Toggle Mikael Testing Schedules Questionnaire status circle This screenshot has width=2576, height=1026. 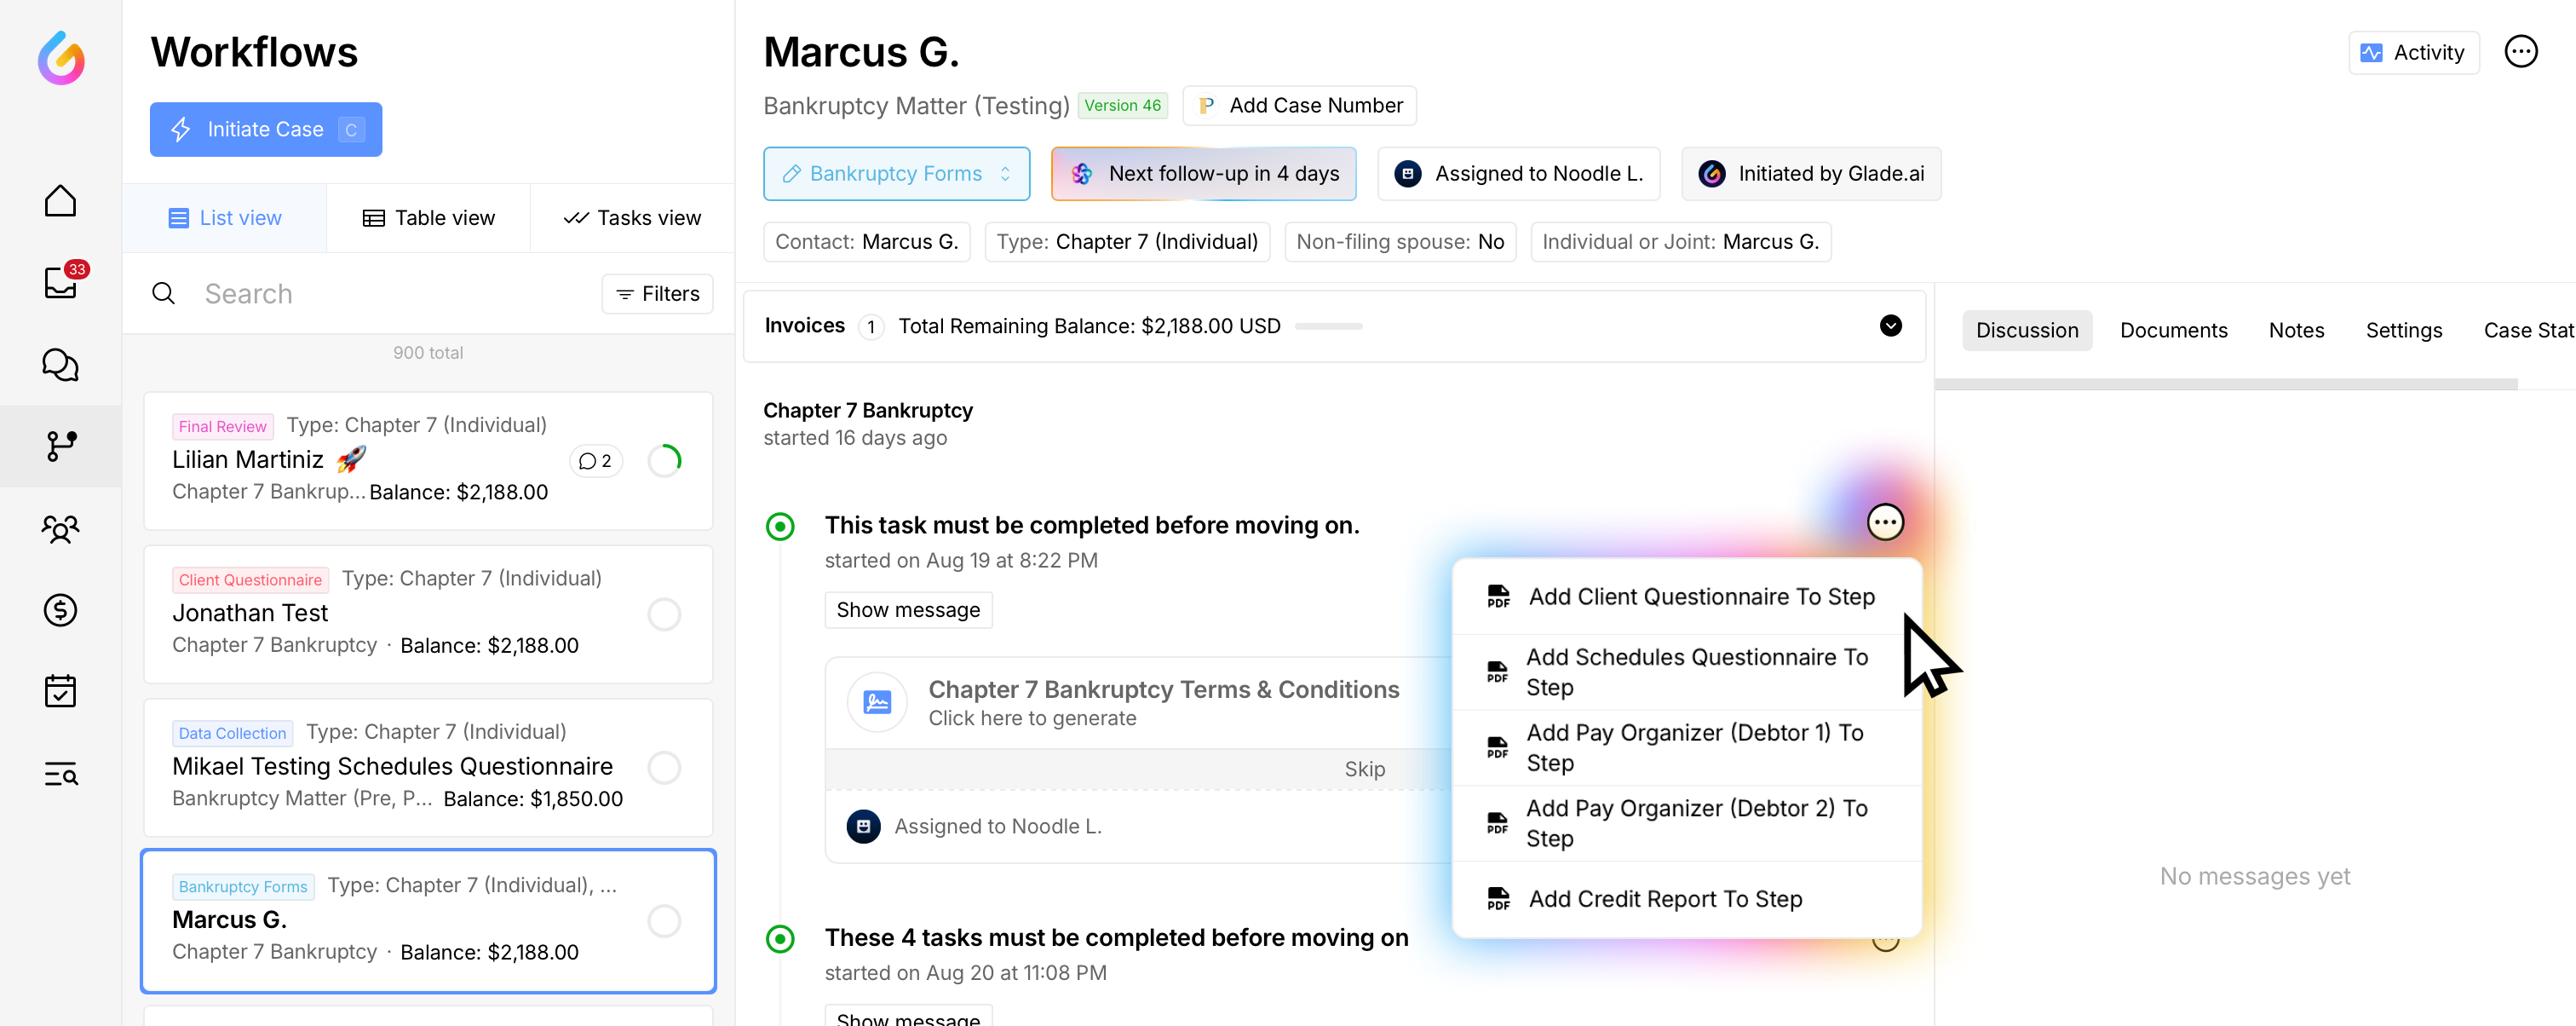tap(664, 767)
